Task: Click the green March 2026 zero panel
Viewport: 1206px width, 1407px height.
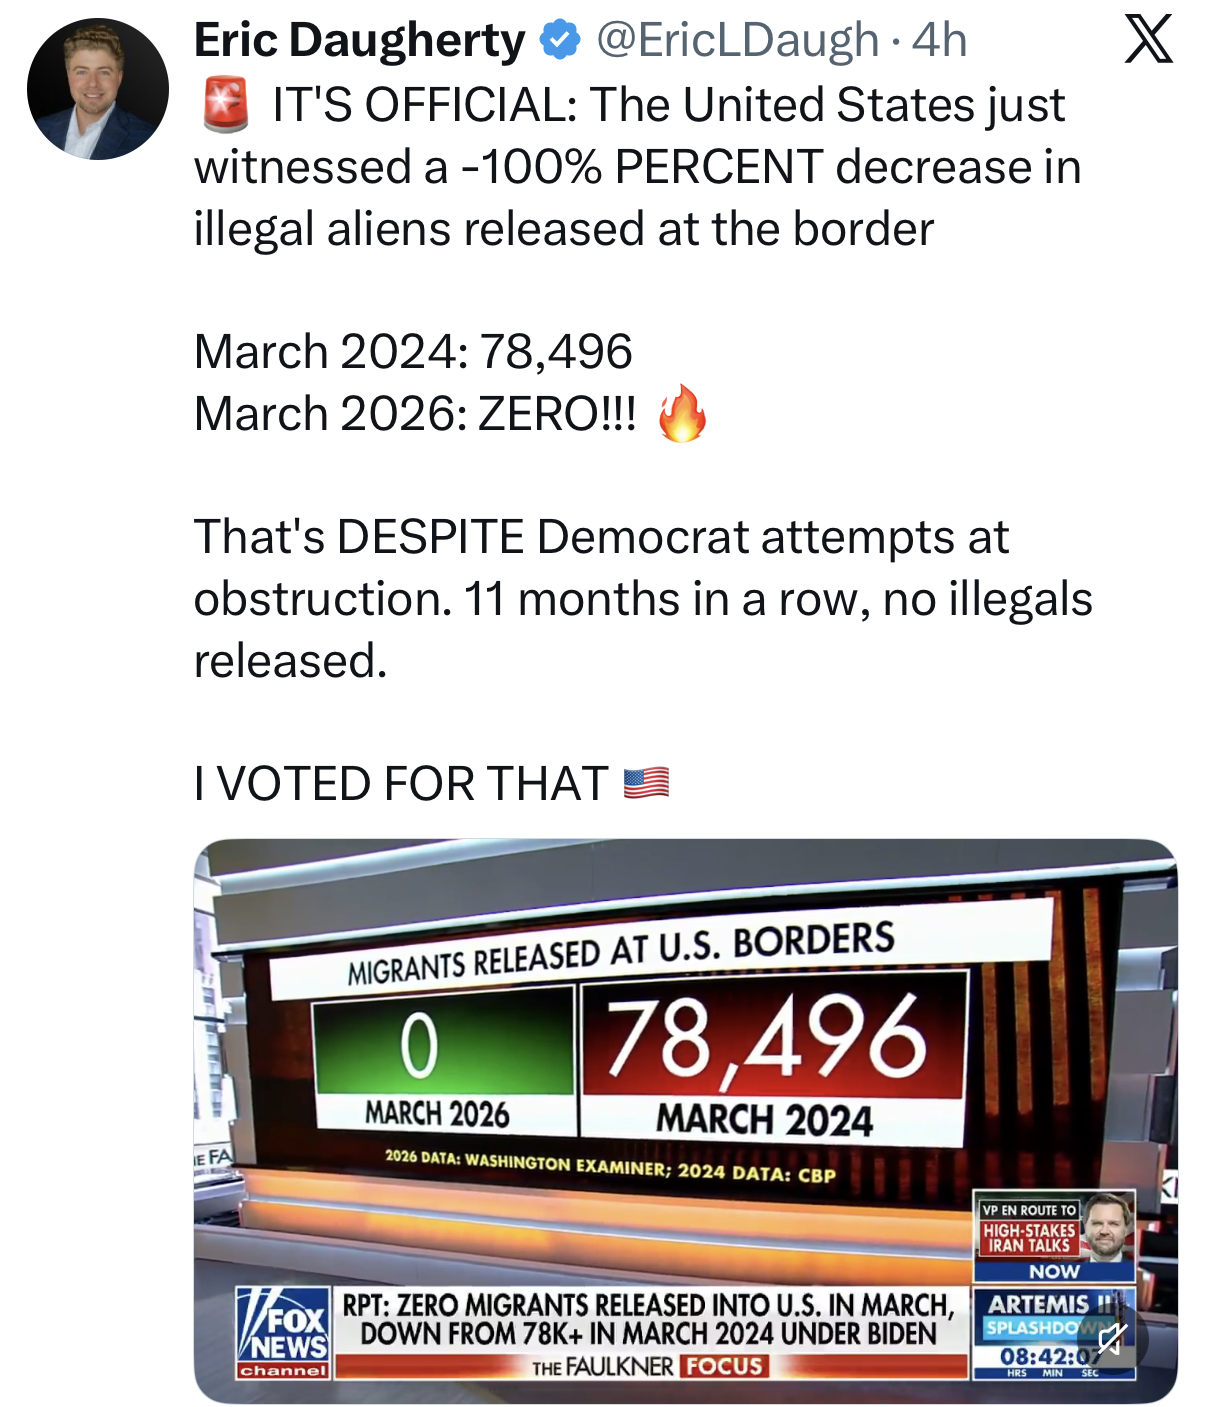Action: (443, 1045)
